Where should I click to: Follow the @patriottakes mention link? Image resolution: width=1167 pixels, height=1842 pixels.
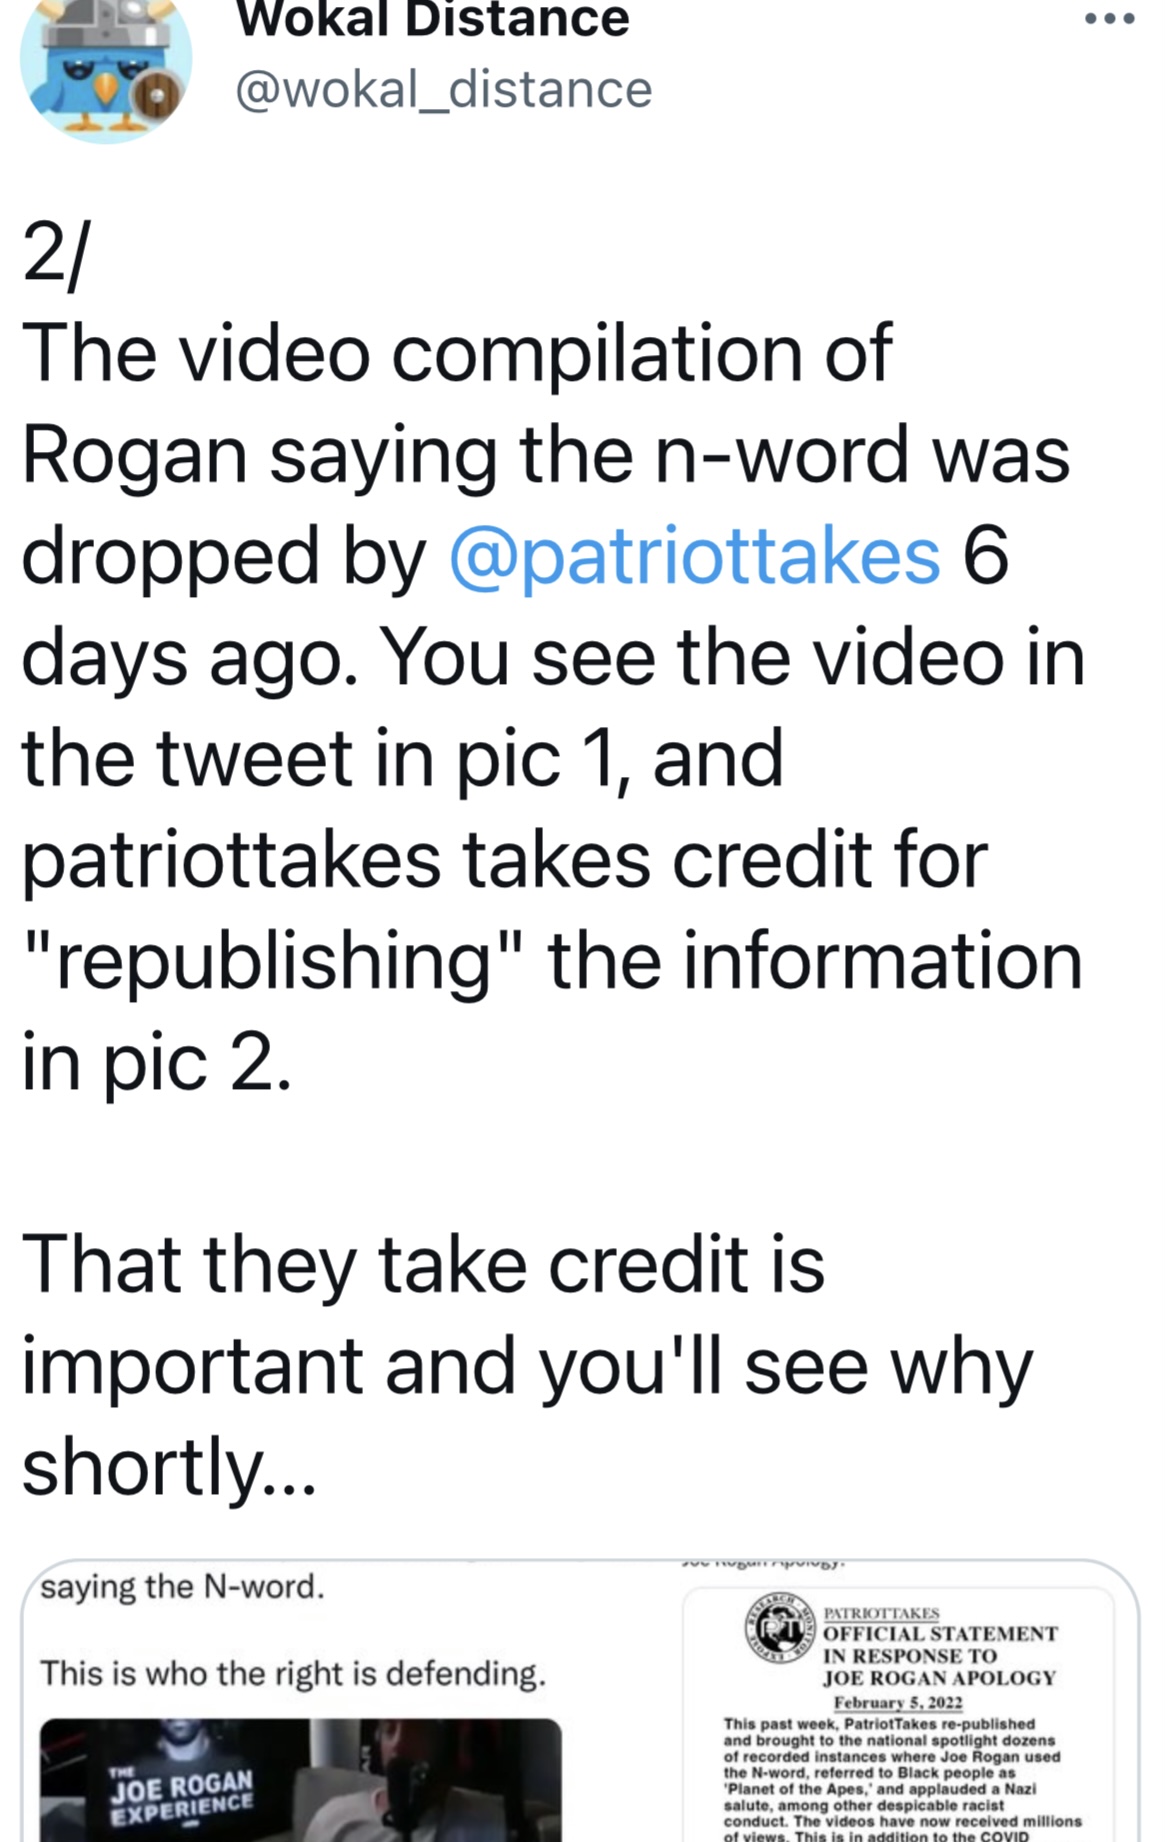point(694,557)
